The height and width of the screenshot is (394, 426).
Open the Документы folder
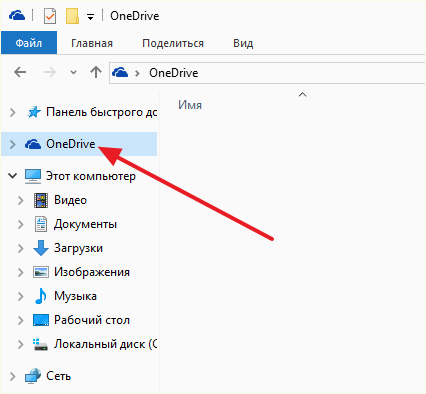pos(85,224)
